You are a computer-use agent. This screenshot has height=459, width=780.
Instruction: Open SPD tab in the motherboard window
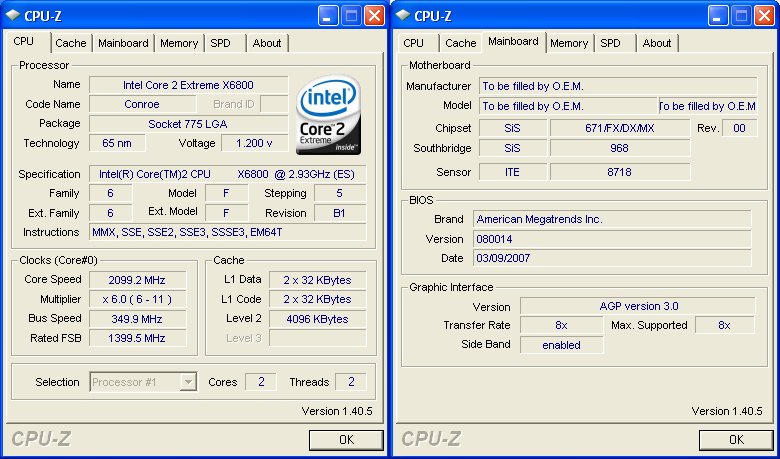point(610,43)
